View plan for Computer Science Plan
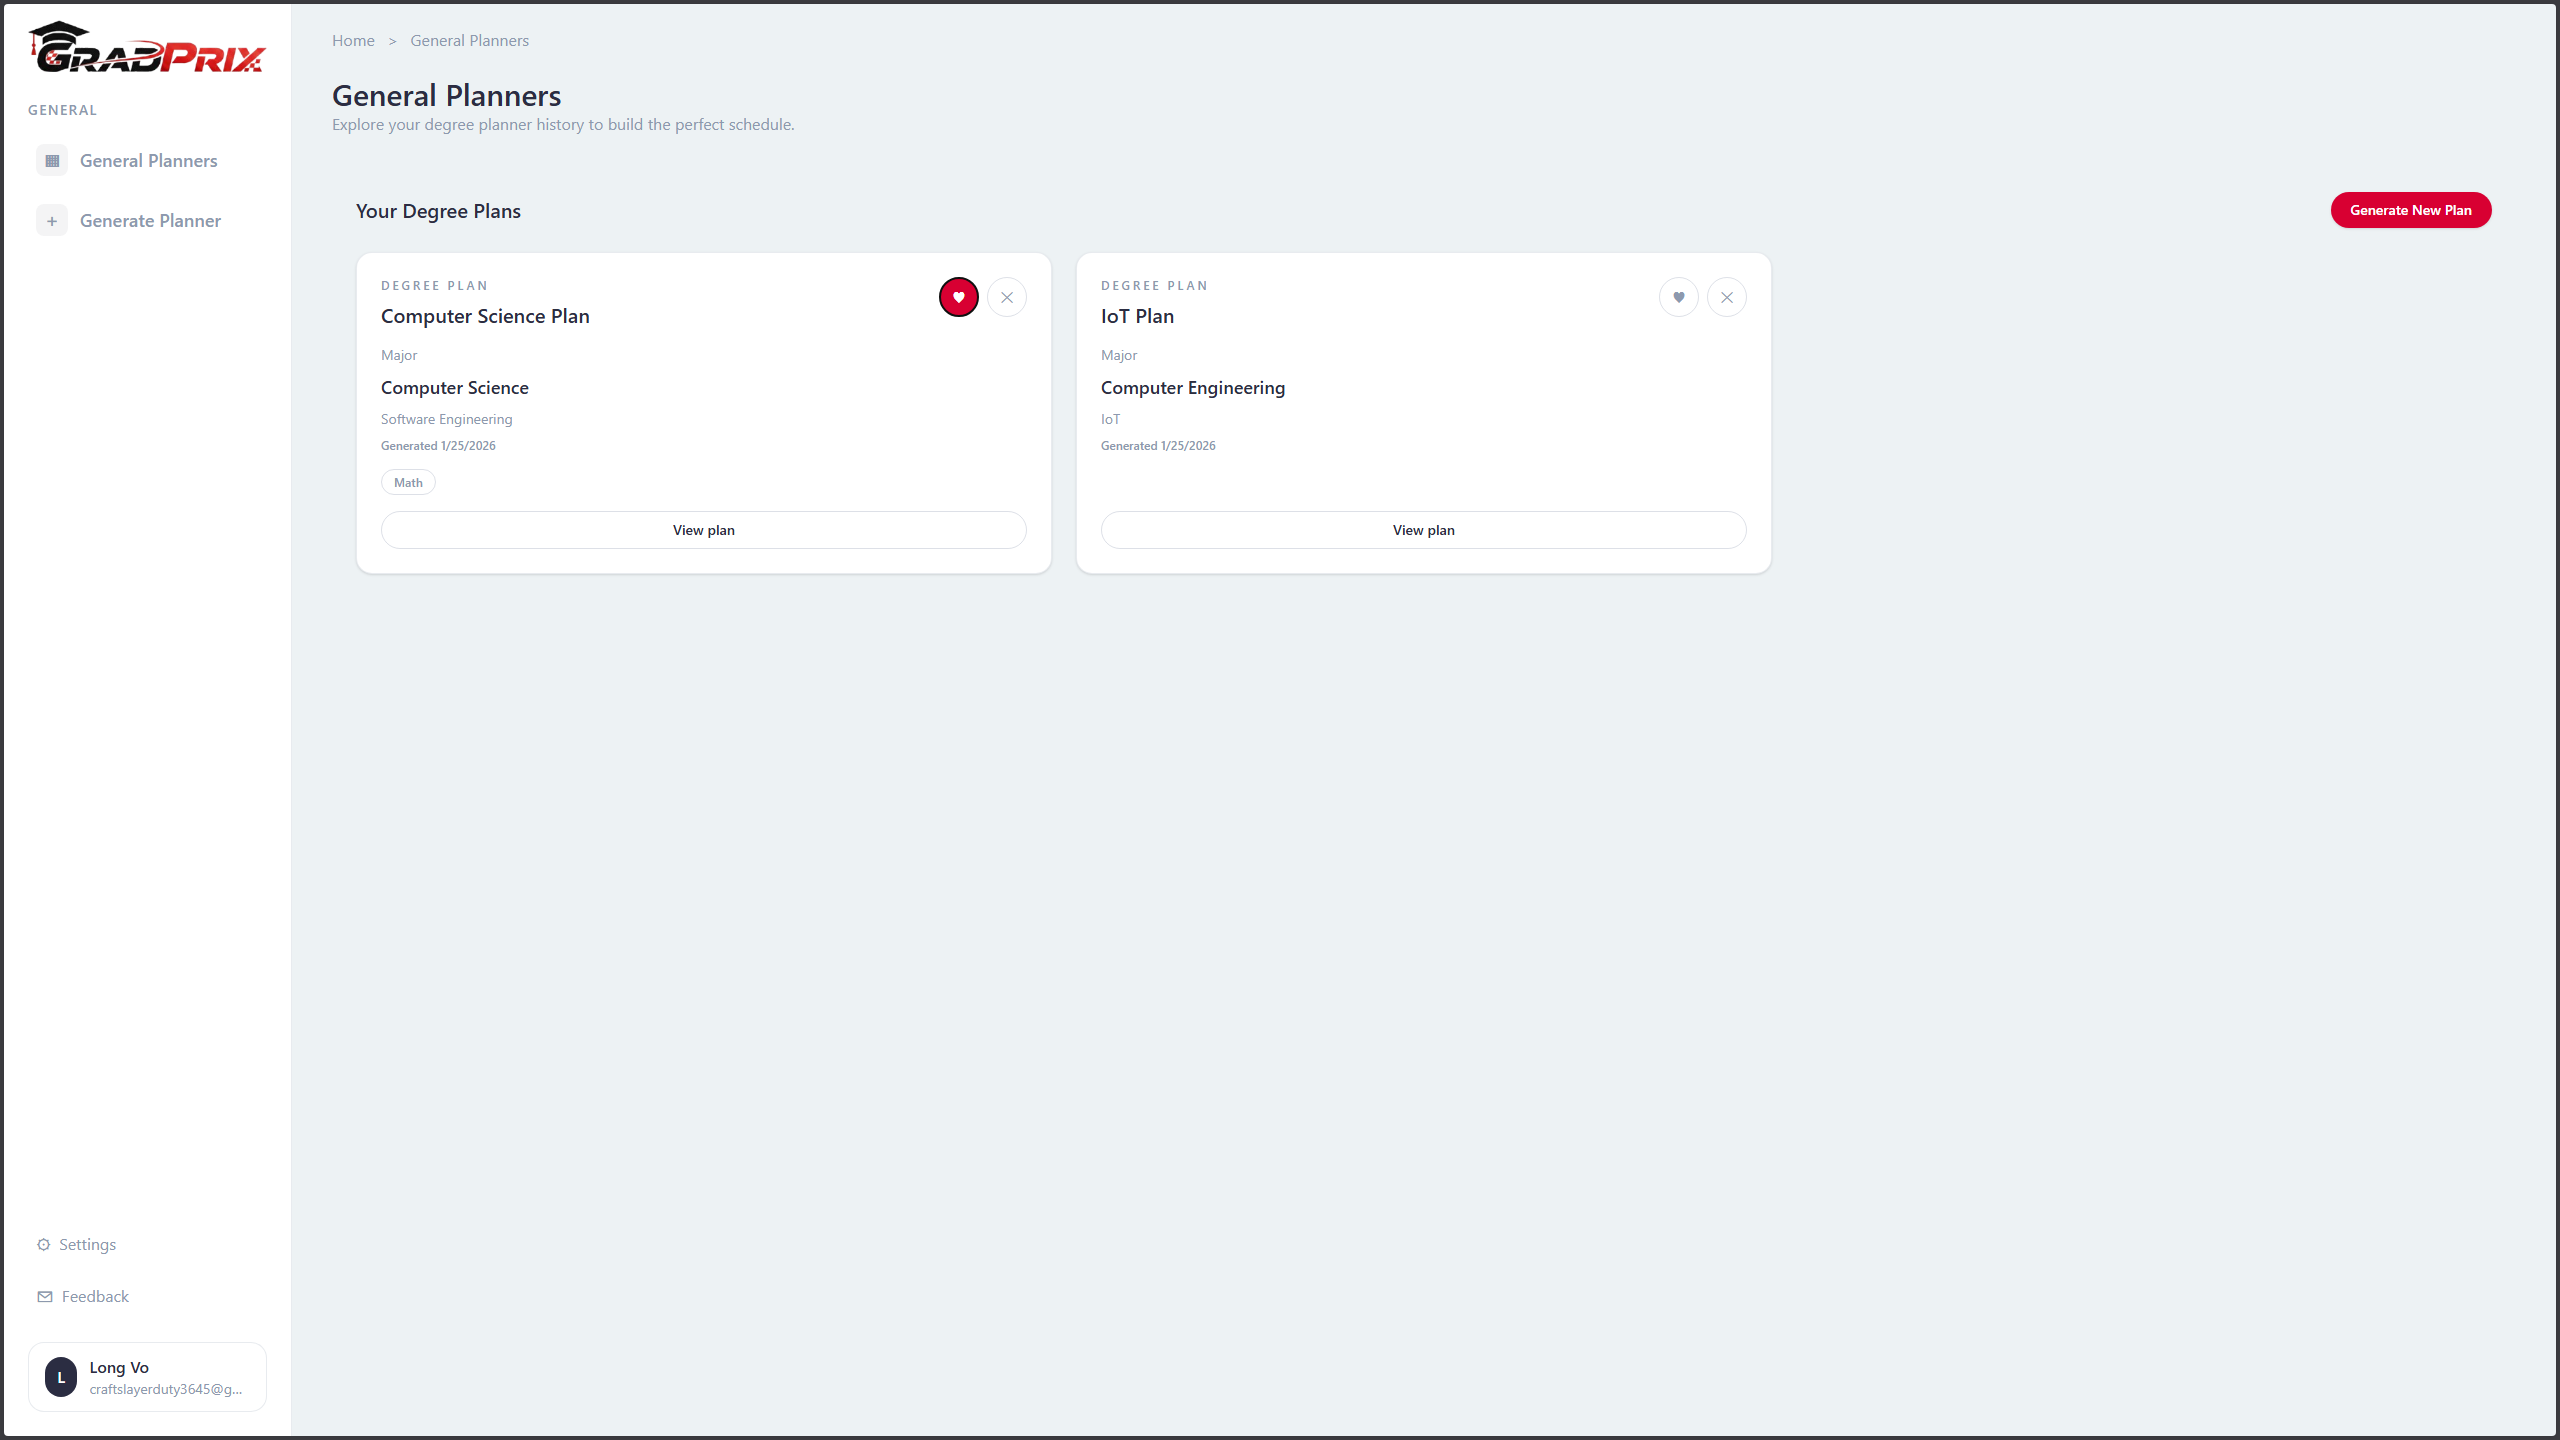 703,530
